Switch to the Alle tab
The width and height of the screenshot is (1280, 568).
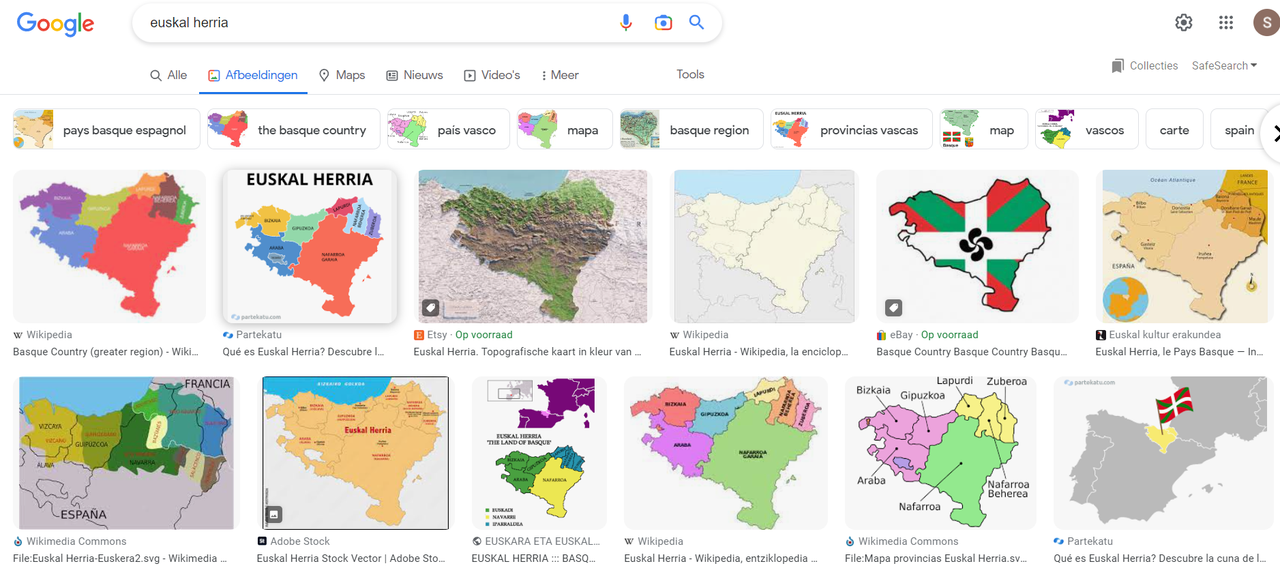tap(168, 75)
